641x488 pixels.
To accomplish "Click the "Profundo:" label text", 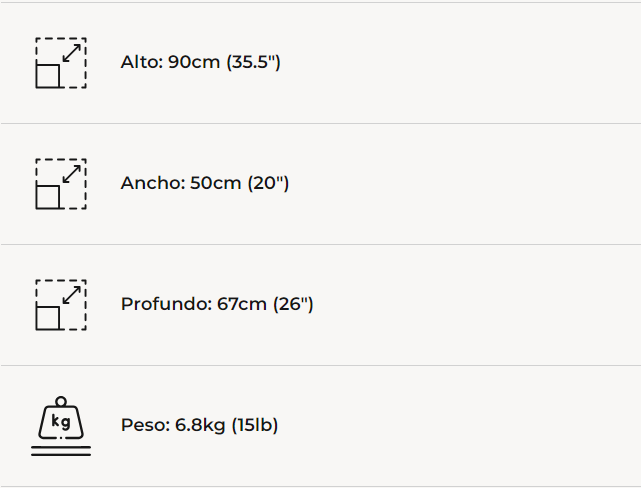I will click(x=166, y=304).
